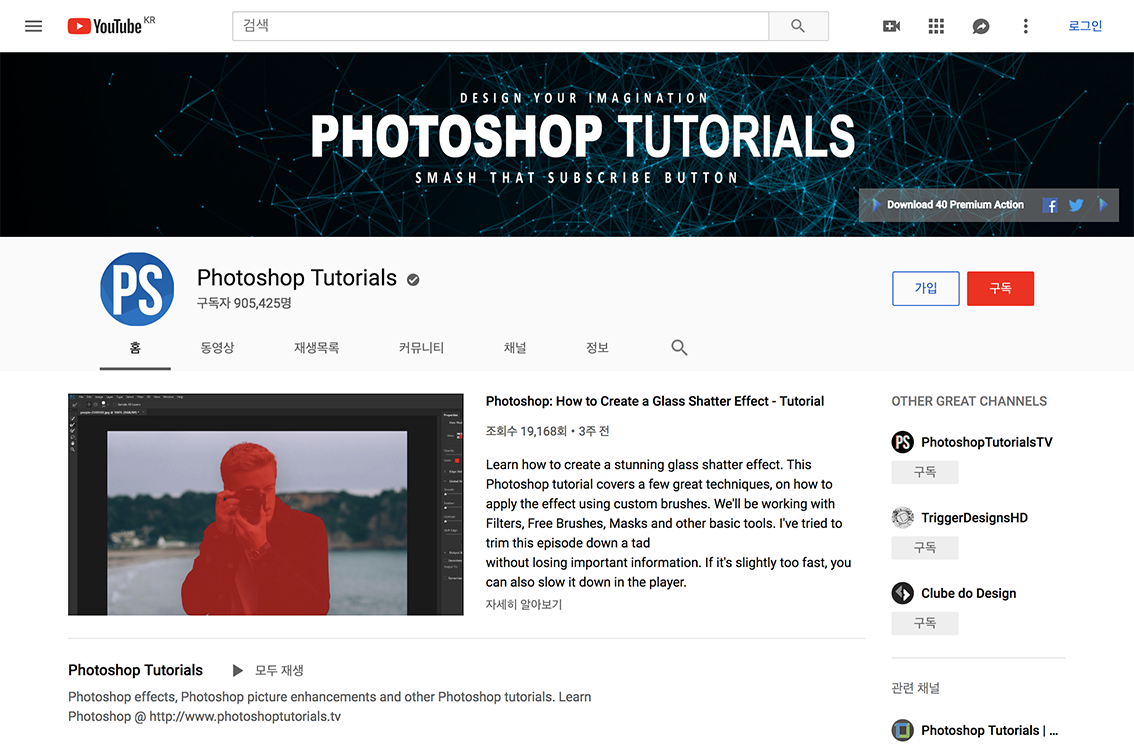Click the 검색 search input field
The height and width of the screenshot is (748, 1134).
click(x=500, y=26)
